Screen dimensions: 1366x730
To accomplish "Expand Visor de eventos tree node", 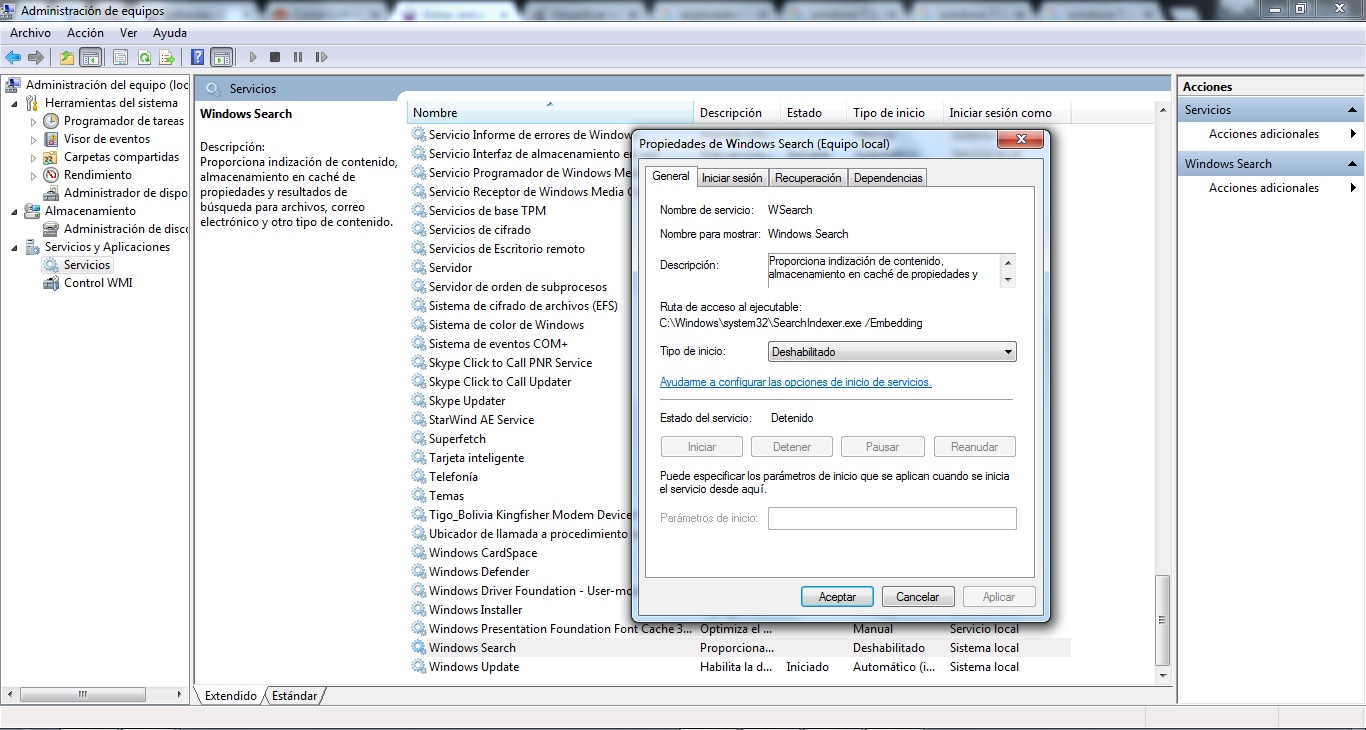I will (x=33, y=140).
